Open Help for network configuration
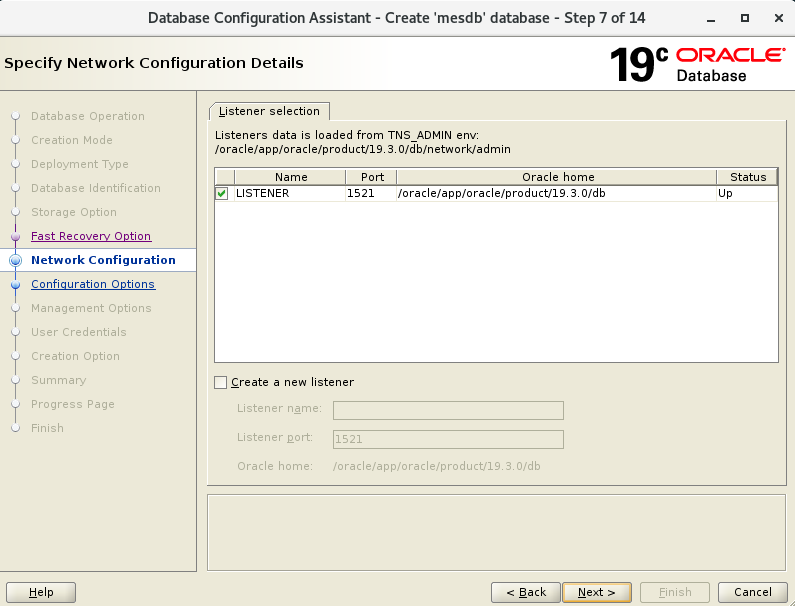This screenshot has height=606, width=795. pos(41,592)
